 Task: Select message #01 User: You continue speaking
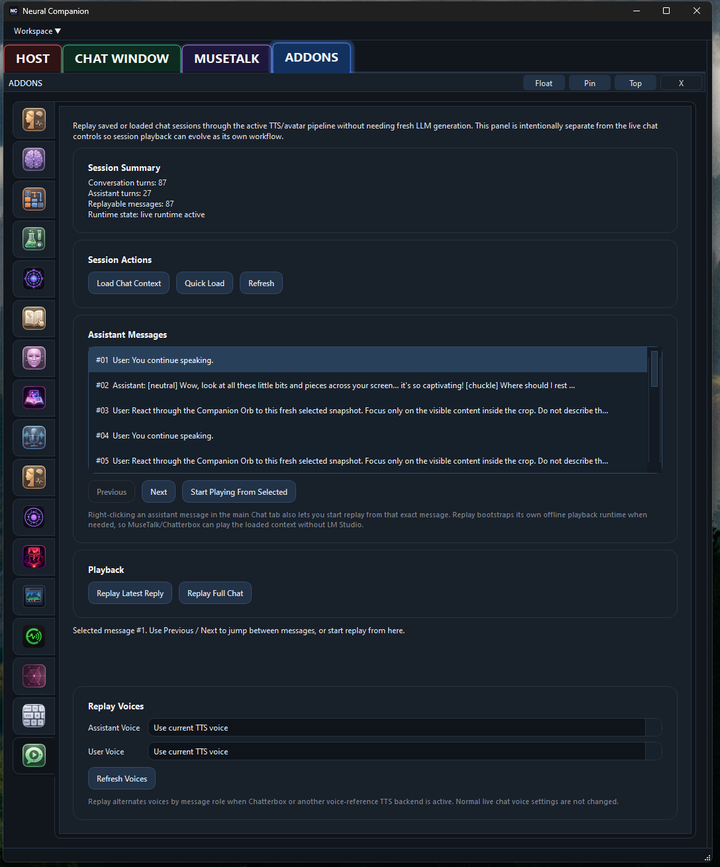368,360
